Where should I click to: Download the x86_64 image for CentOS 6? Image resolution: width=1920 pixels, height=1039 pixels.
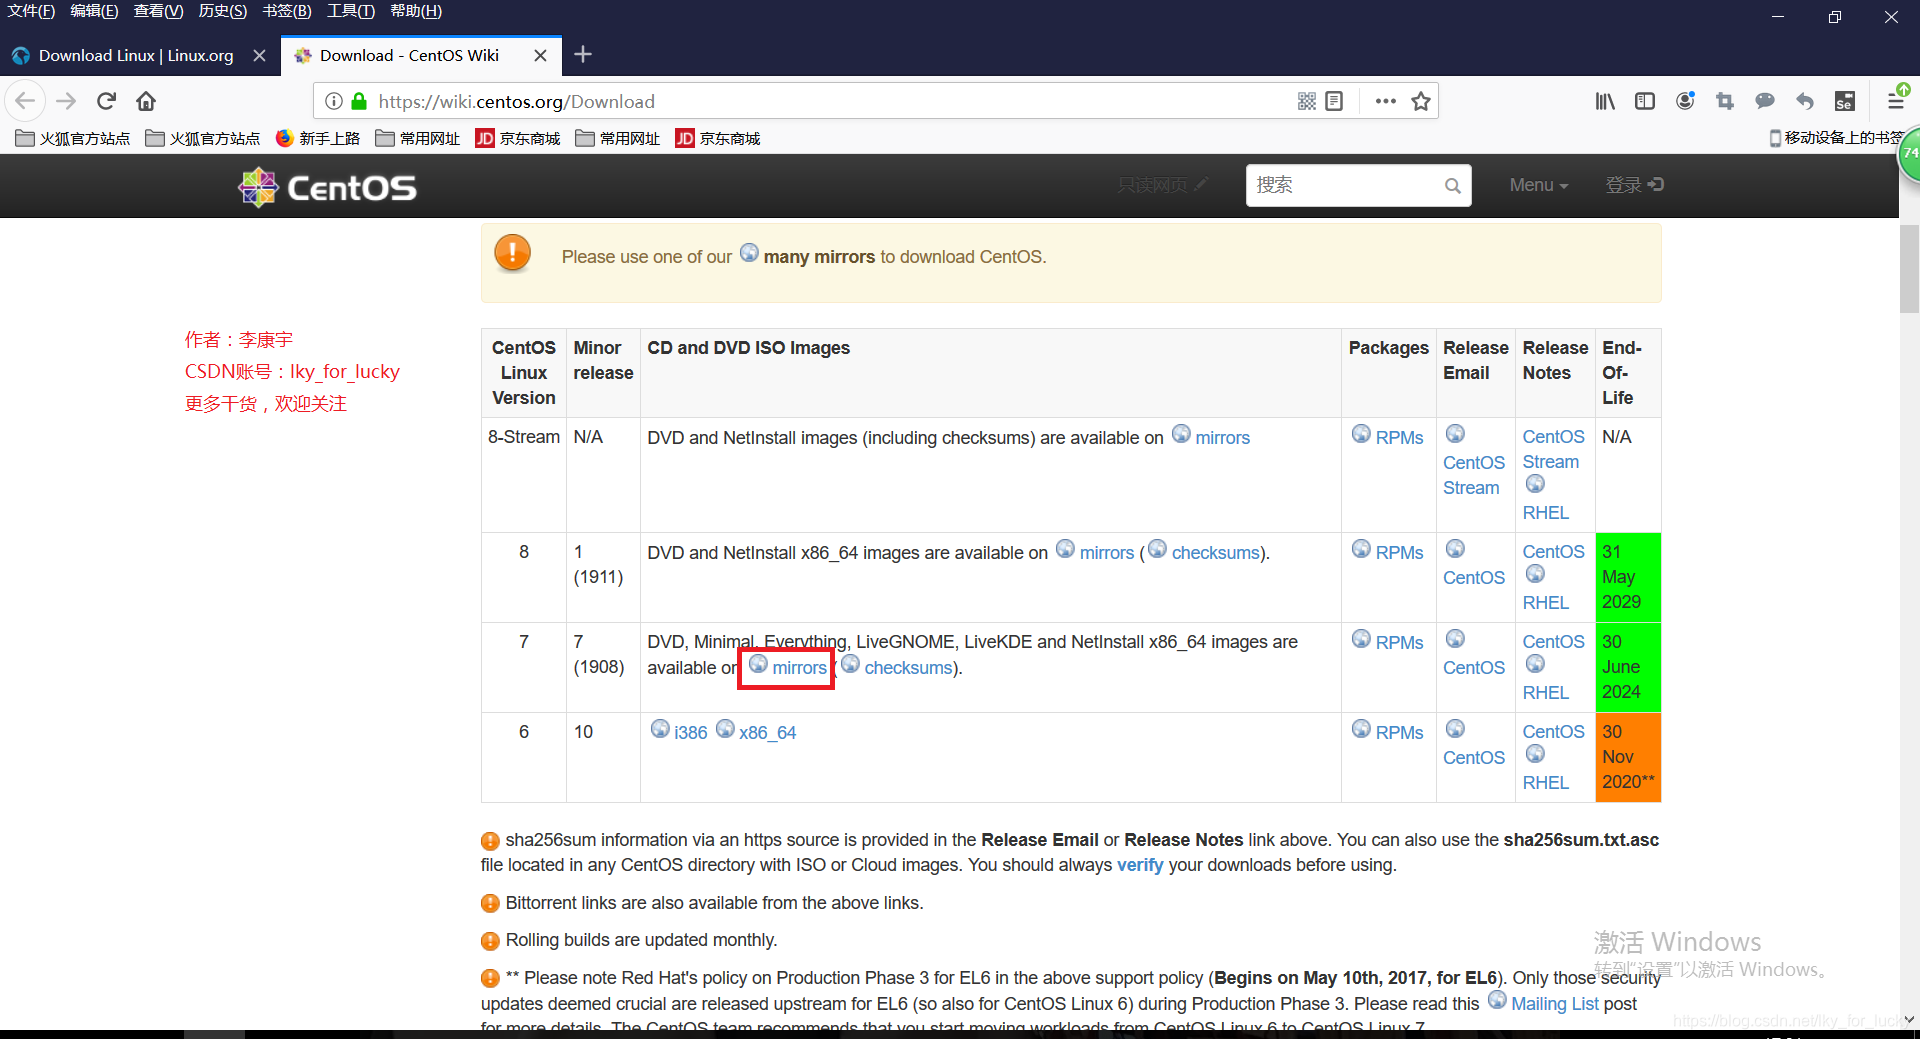coord(767,733)
